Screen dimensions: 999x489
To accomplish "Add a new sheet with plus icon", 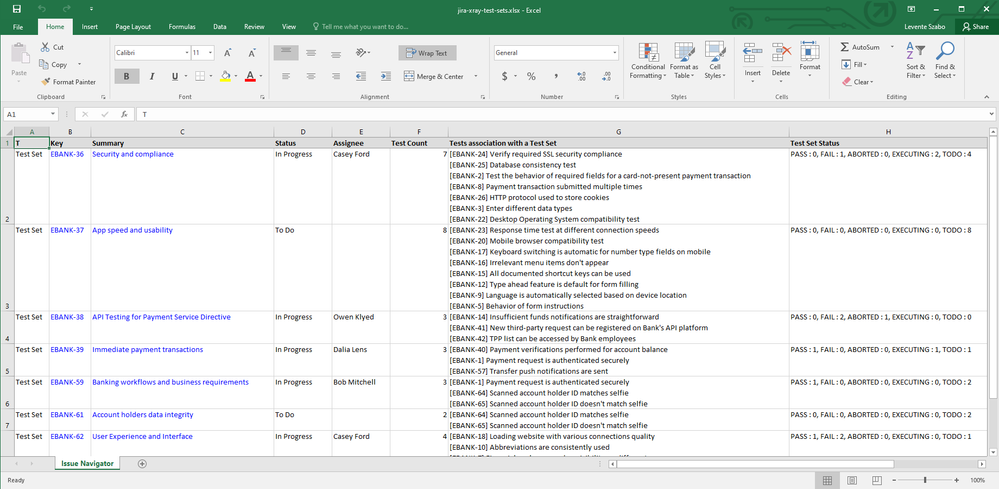I will (142, 464).
